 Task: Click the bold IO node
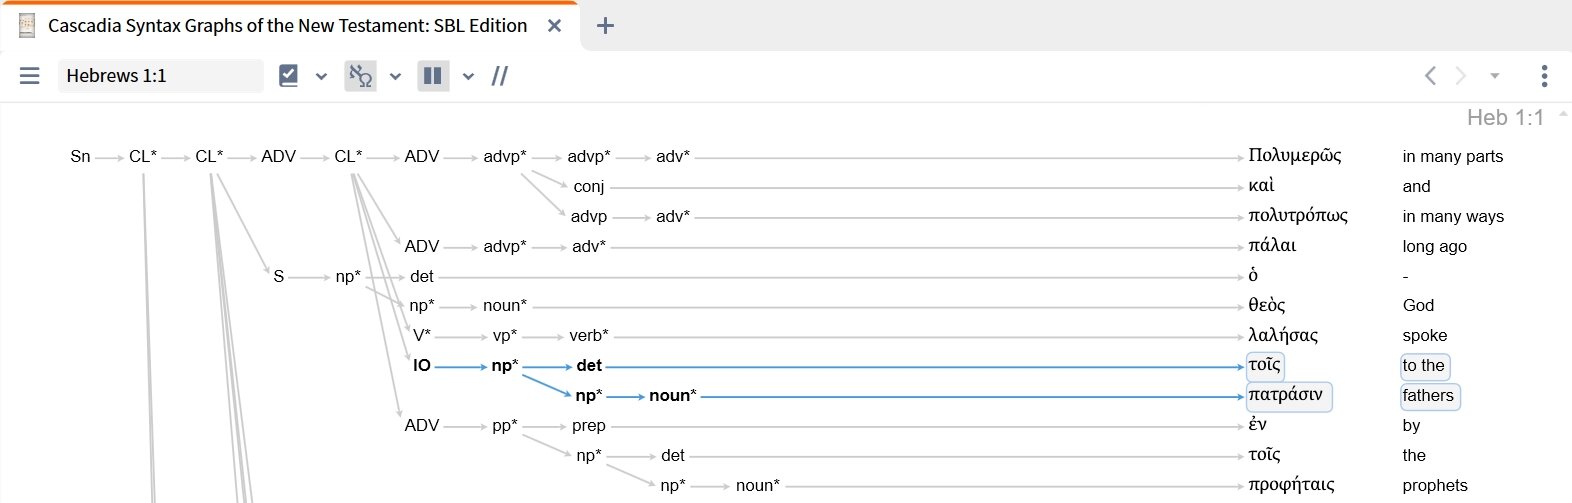tap(422, 366)
